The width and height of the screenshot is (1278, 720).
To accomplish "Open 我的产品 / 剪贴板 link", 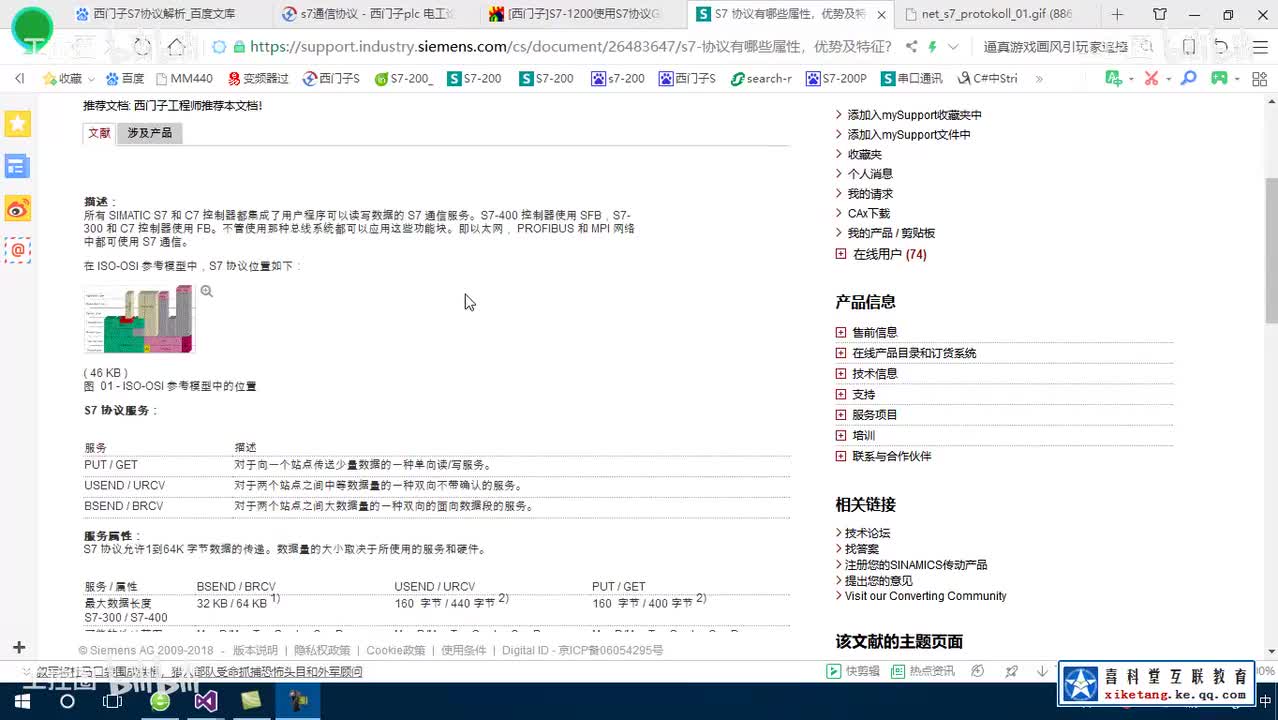I will 891,233.
